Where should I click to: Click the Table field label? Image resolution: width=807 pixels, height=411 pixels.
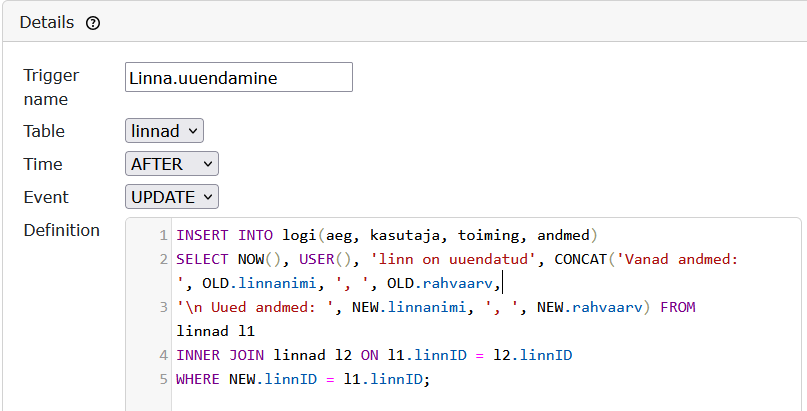click(x=44, y=131)
